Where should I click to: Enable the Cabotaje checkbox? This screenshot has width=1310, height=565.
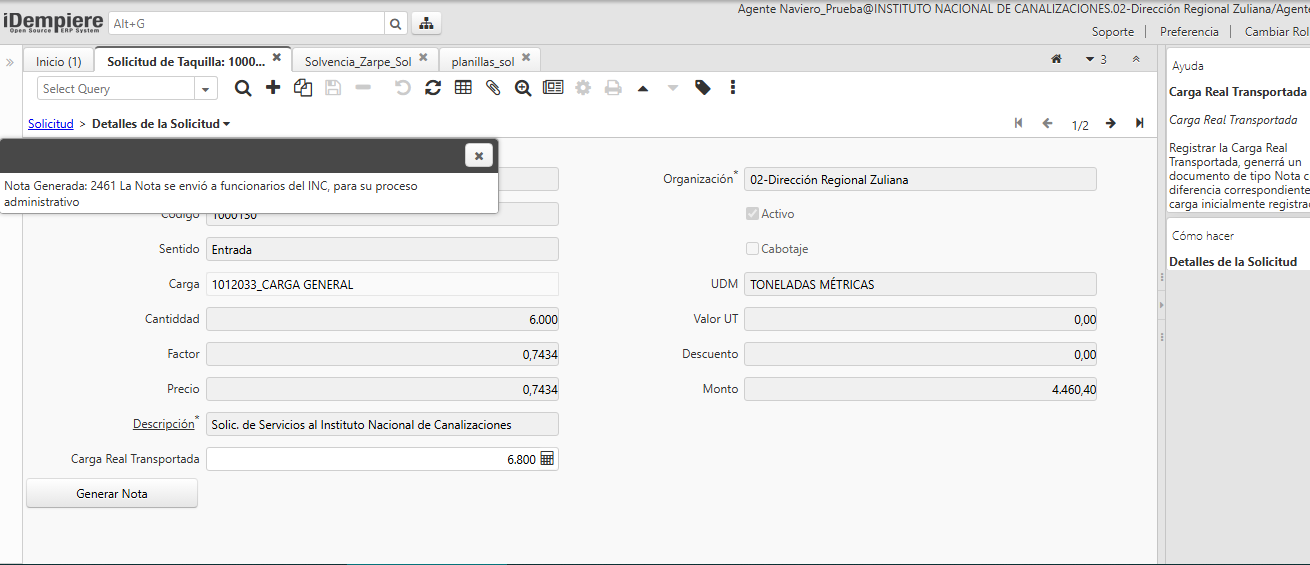tap(752, 249)
